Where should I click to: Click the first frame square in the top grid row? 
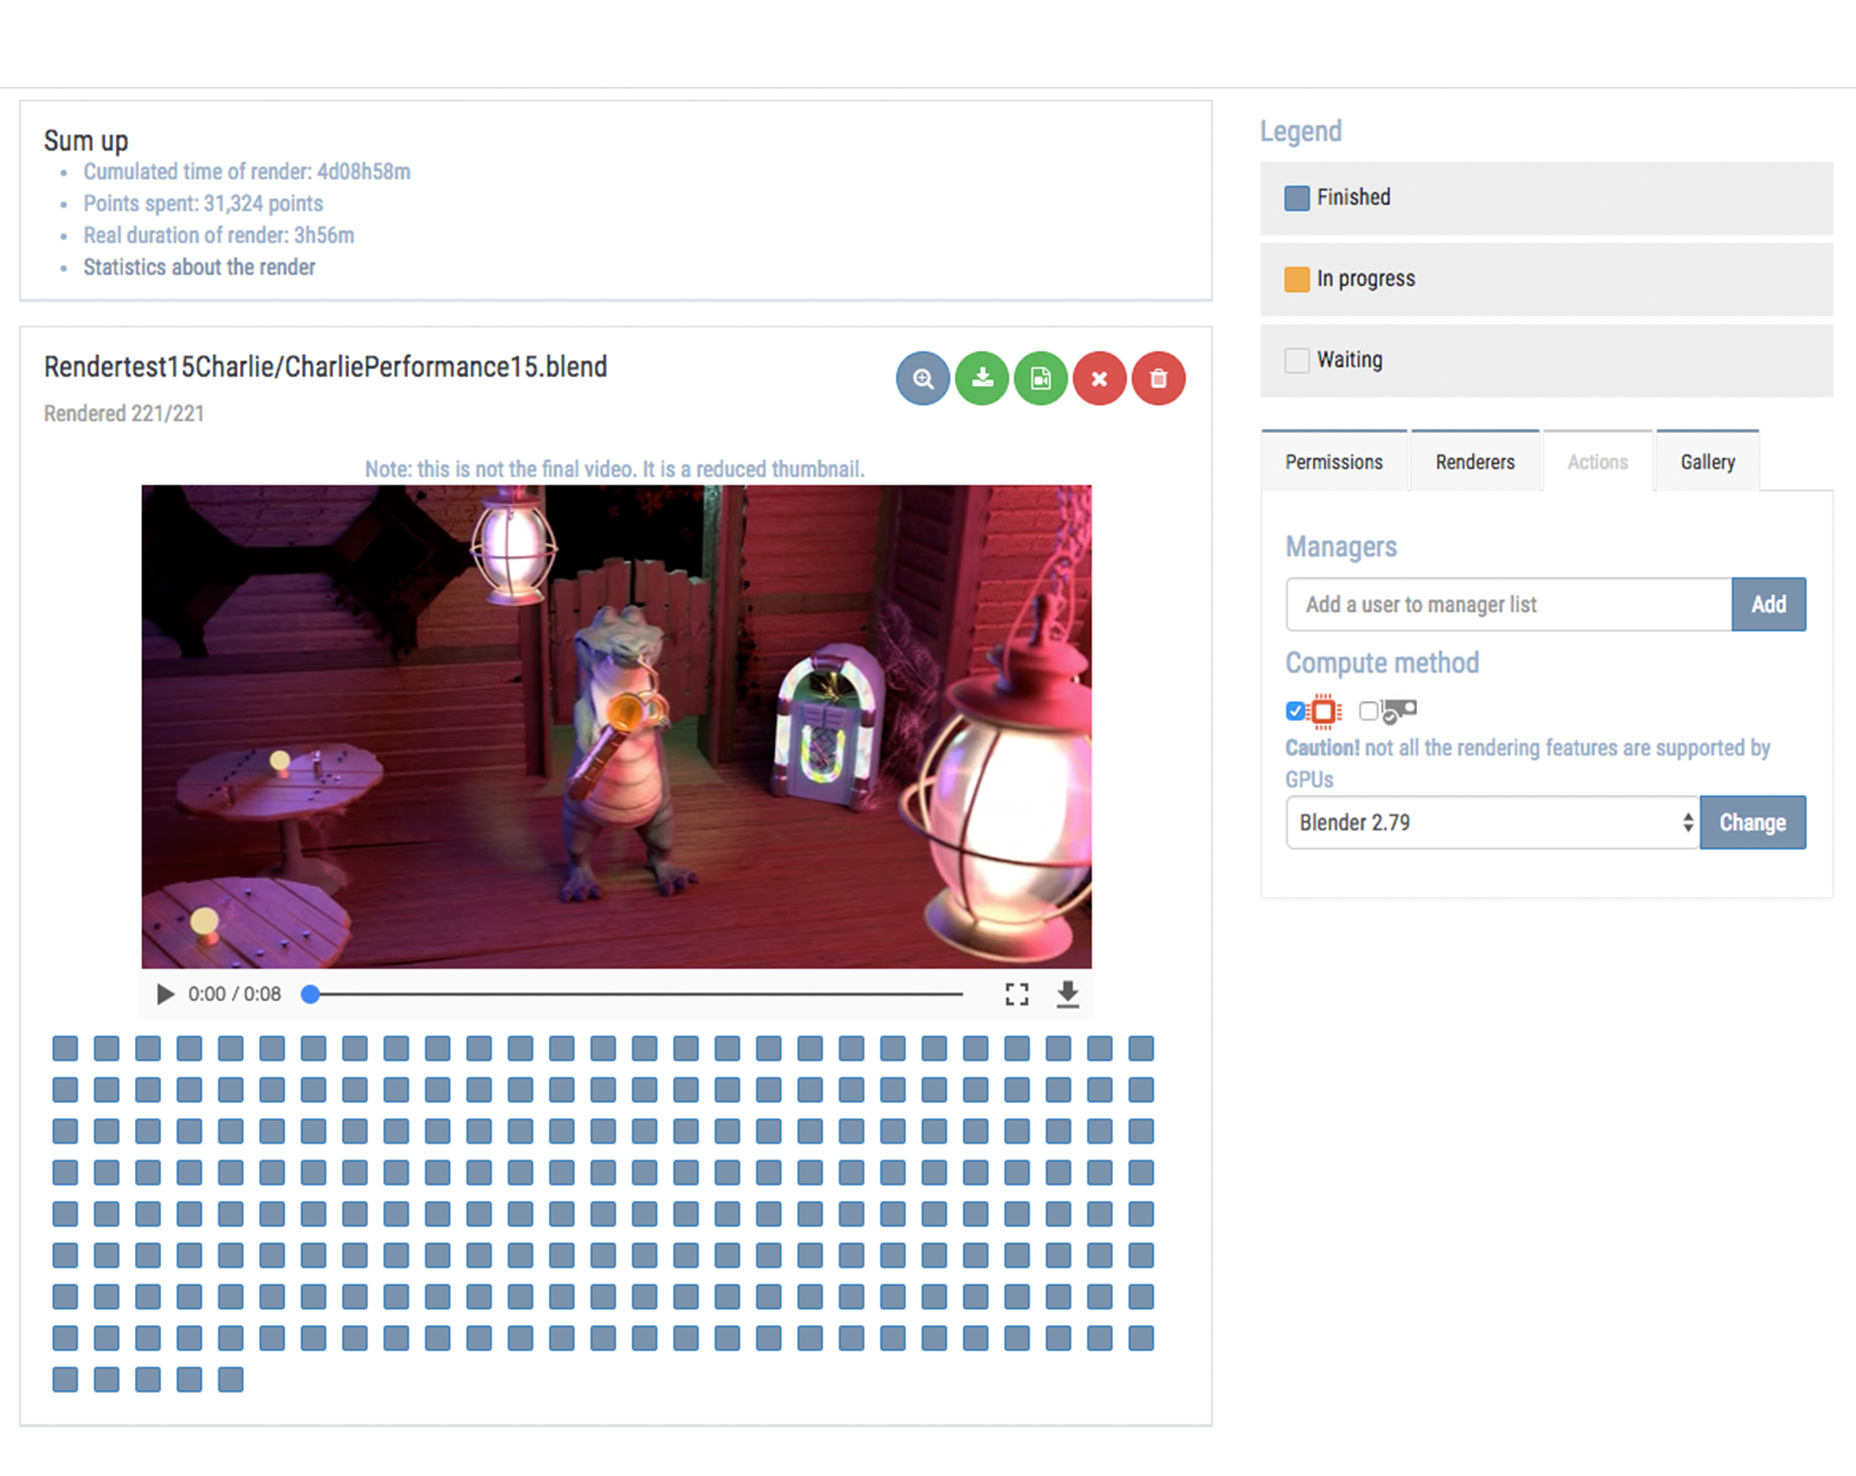click(65, 1048)
